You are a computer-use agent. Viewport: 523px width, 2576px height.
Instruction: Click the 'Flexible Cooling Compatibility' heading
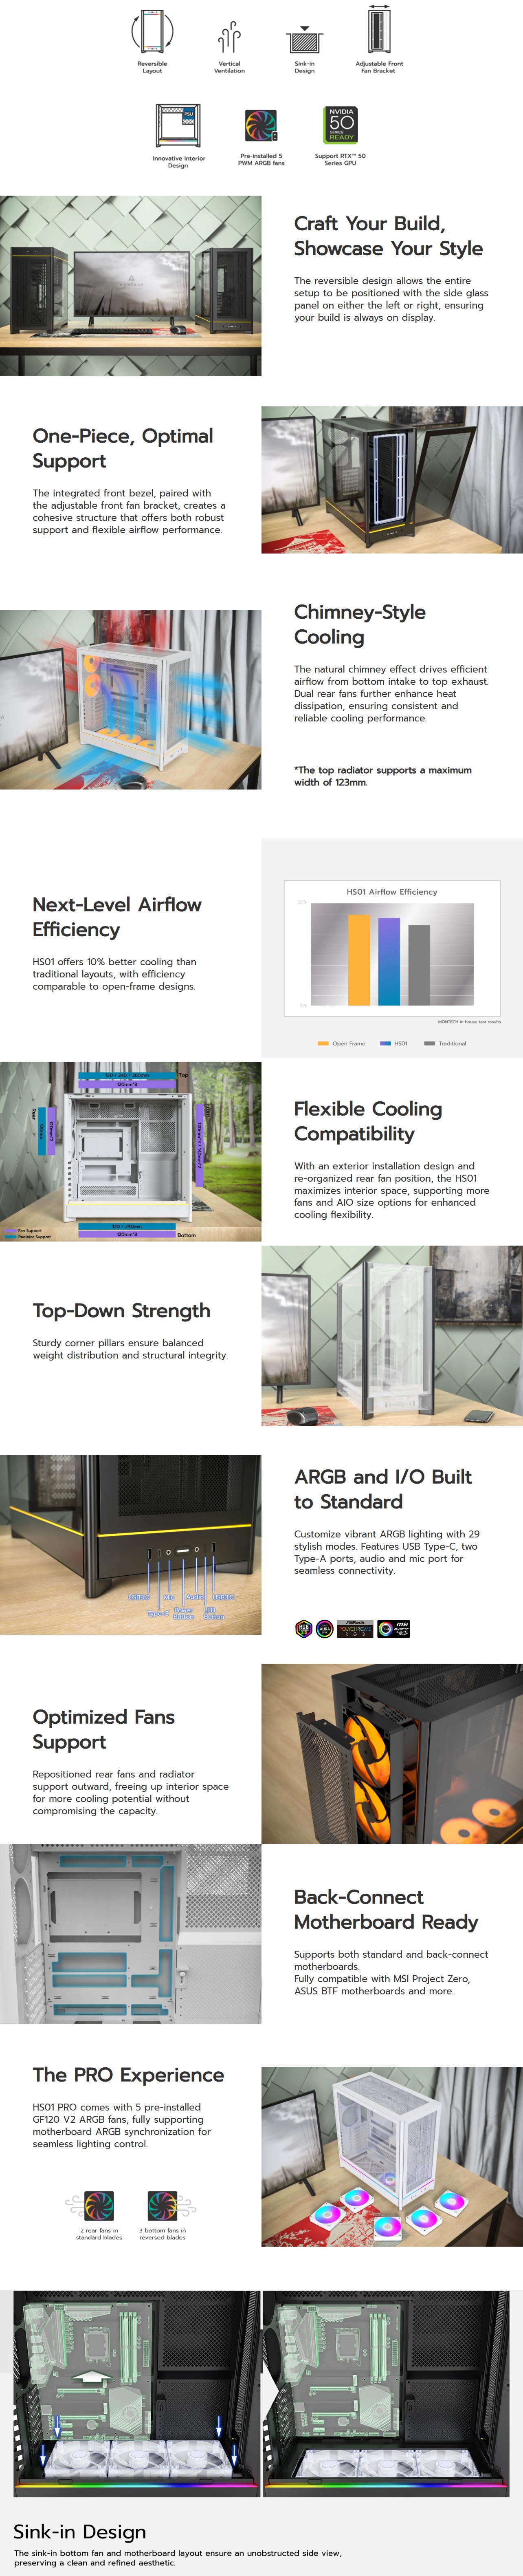click(368, 1121)
